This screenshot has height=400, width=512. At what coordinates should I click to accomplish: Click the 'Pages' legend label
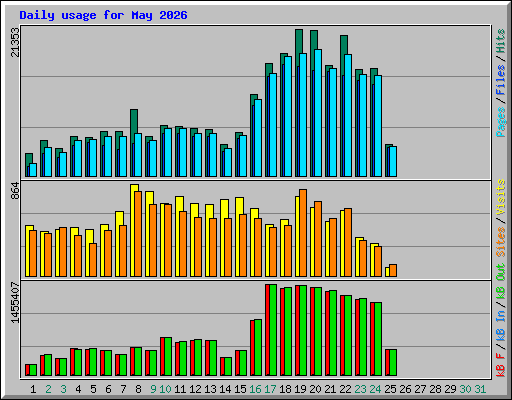(500, 122)
